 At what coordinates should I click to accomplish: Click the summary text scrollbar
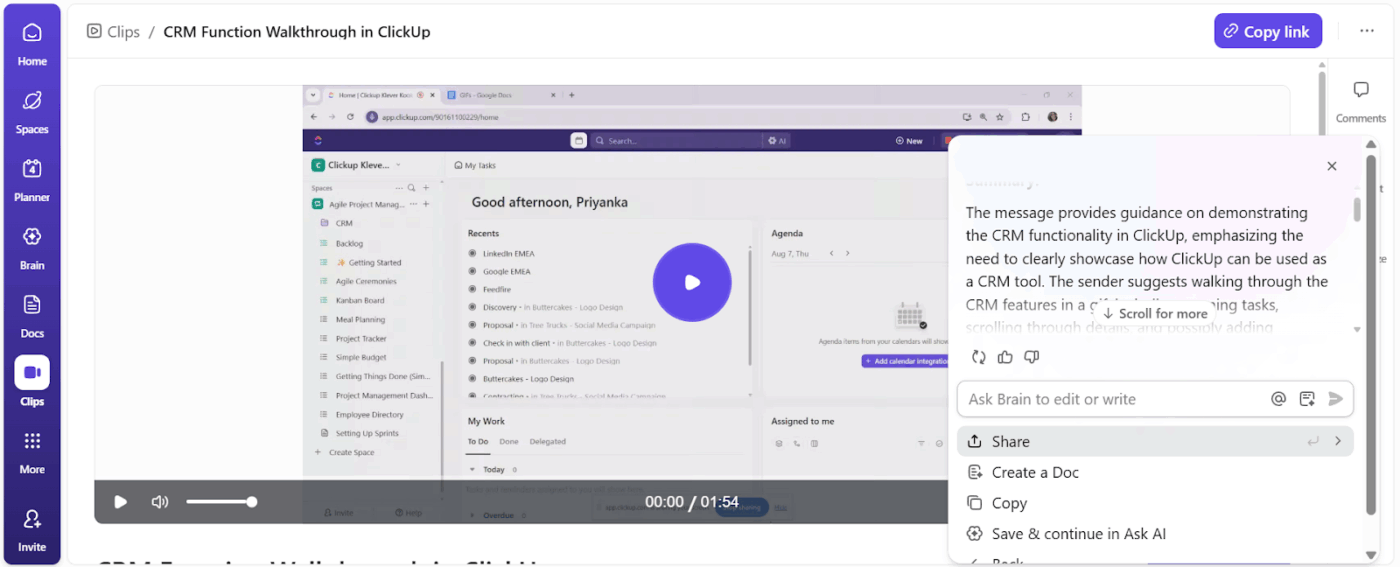click(x=1357, y=209)
